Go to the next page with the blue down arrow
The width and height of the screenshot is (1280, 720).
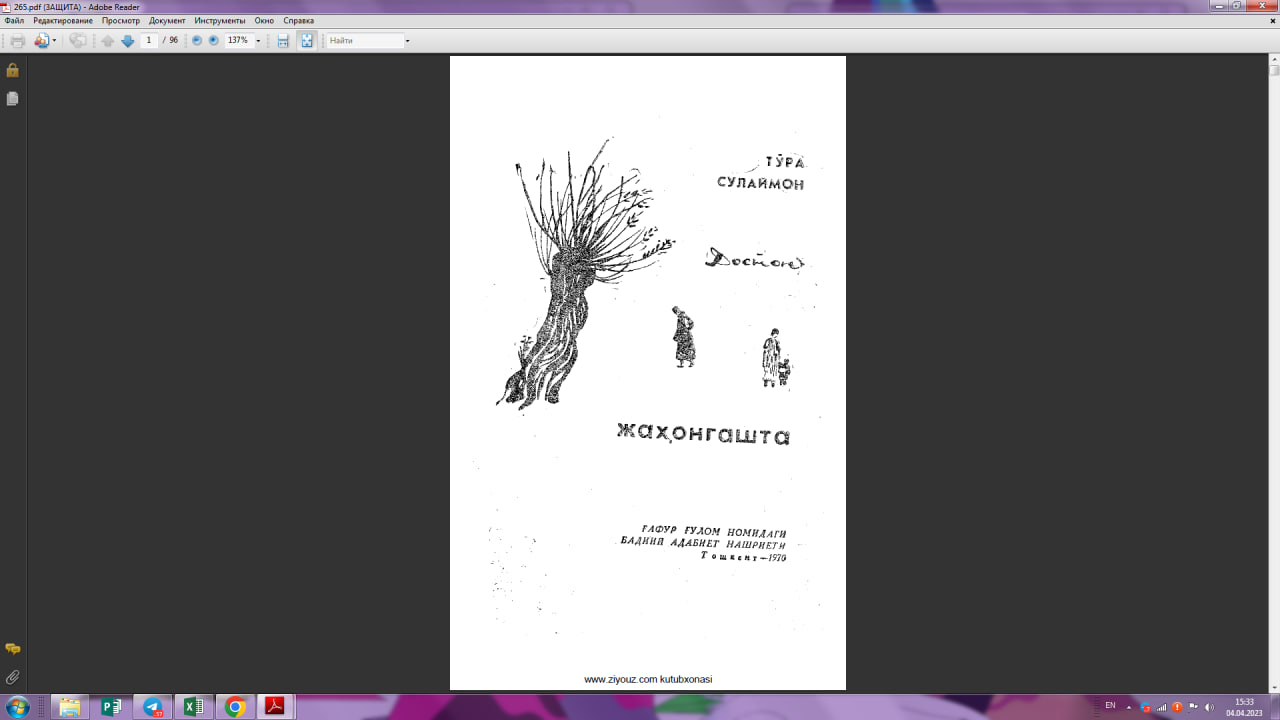(127, 41)
